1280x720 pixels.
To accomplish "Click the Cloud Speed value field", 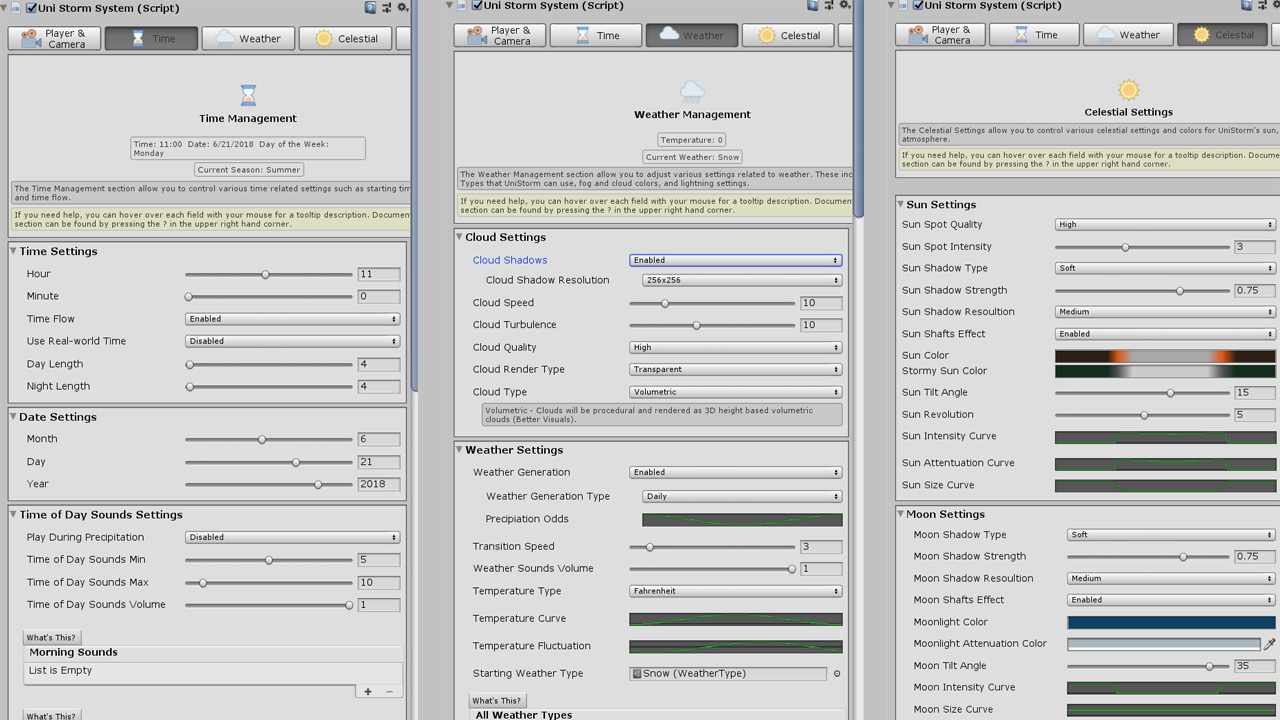I will (821, 303).
